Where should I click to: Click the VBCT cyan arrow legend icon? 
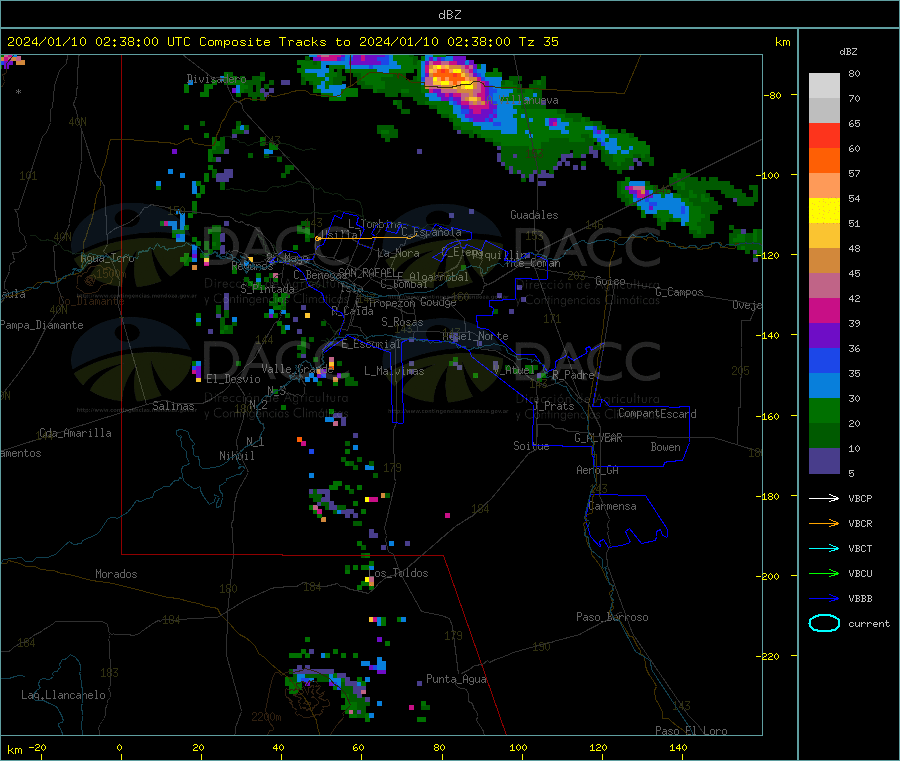click(x=824, y=549)
